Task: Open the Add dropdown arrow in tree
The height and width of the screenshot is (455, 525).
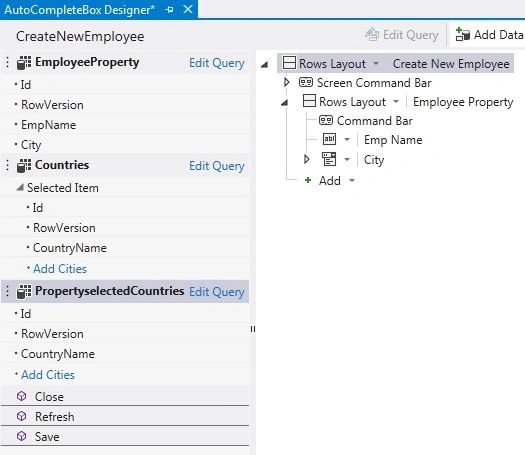Action: (352, 181)
